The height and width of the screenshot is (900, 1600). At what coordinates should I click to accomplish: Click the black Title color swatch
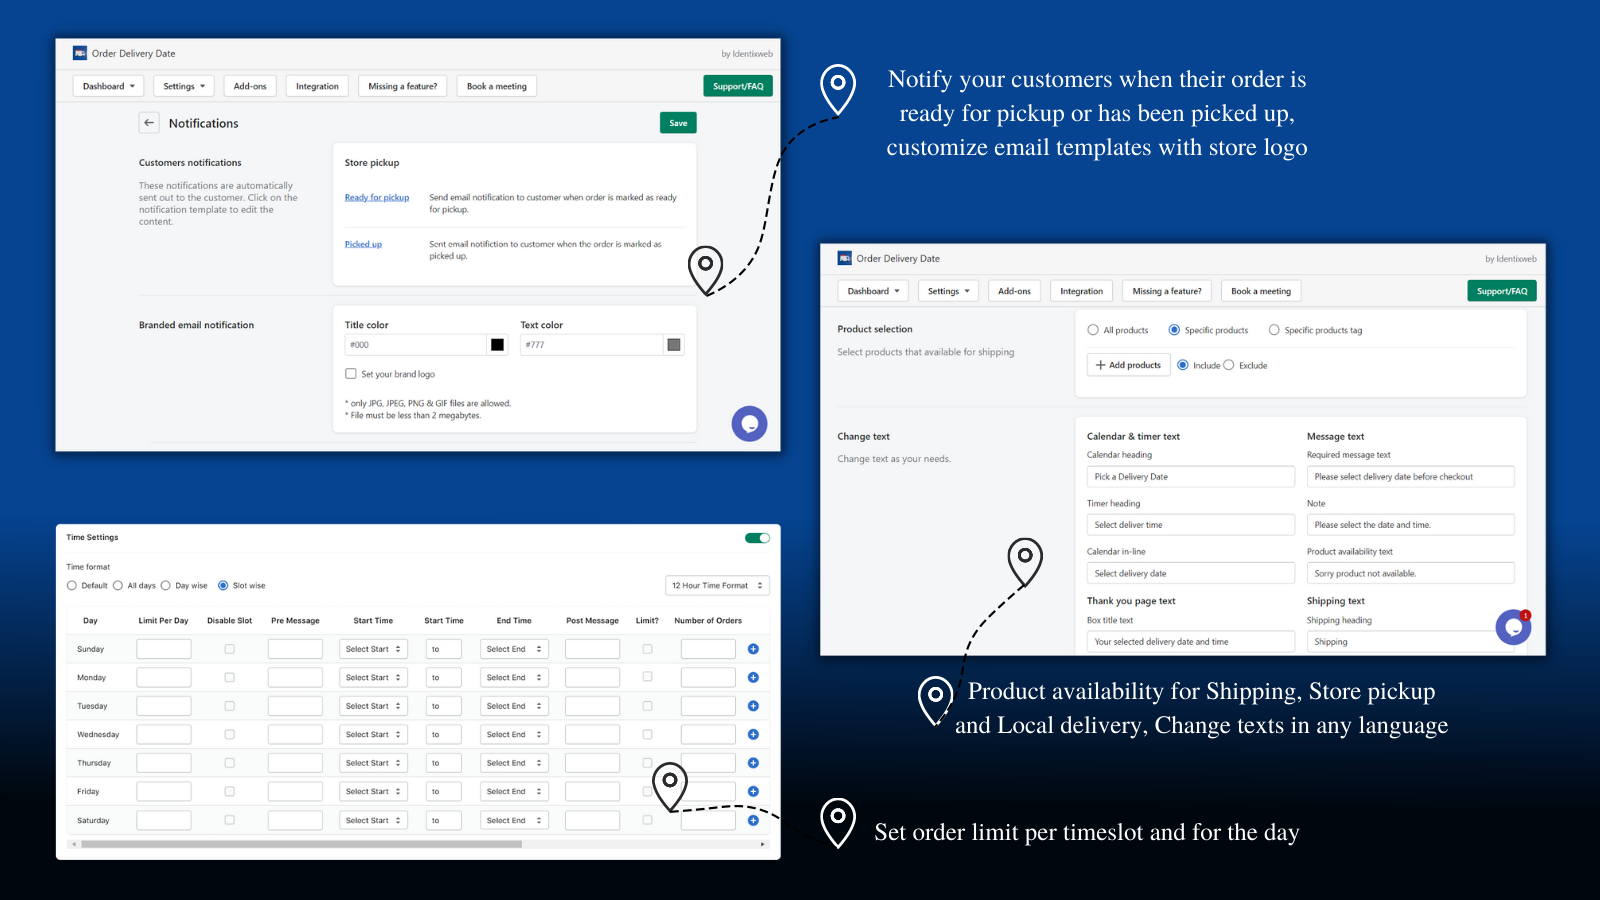coord(497,345)
